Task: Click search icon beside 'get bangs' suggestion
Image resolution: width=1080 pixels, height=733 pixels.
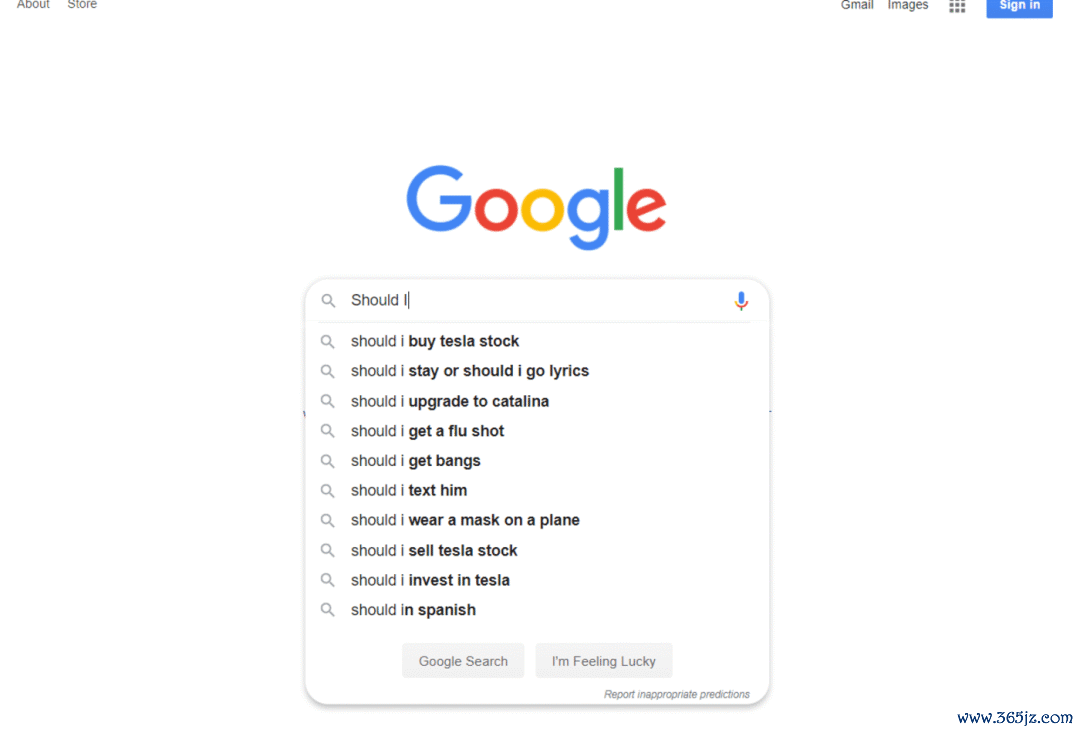Action: coord(328,461)
